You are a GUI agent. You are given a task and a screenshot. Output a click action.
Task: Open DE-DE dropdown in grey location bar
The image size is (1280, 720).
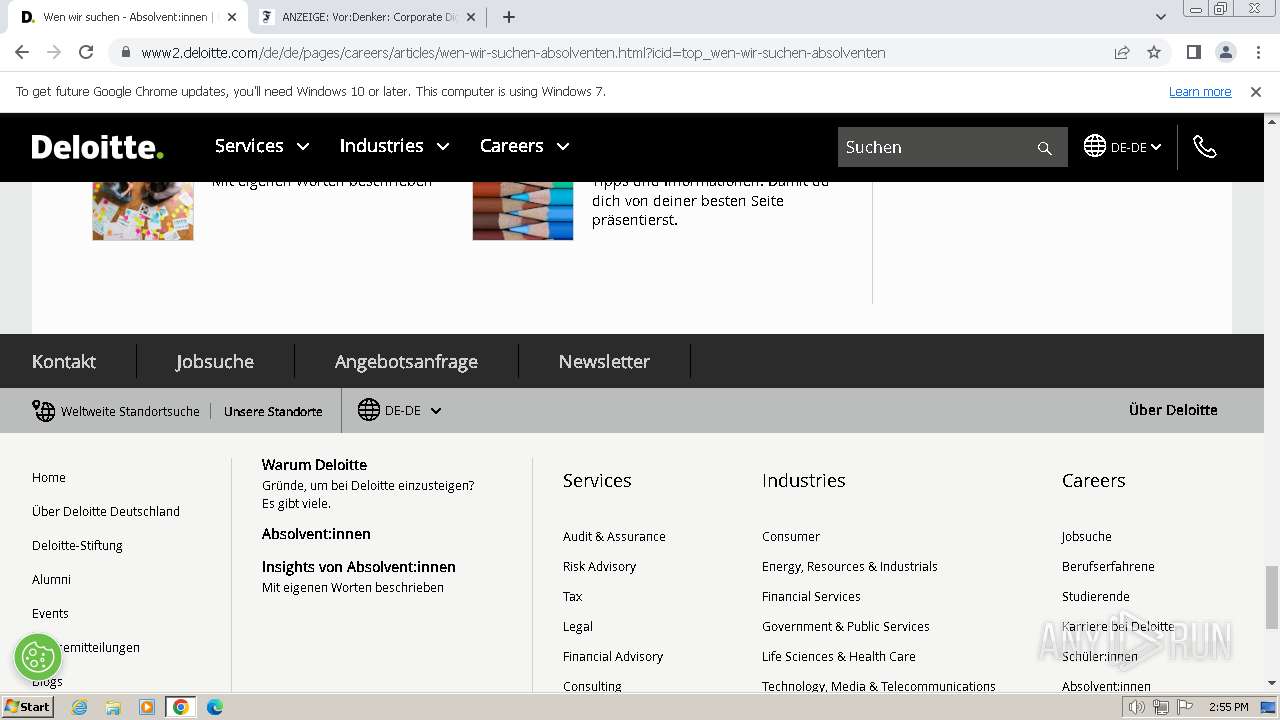coord(401,410)
